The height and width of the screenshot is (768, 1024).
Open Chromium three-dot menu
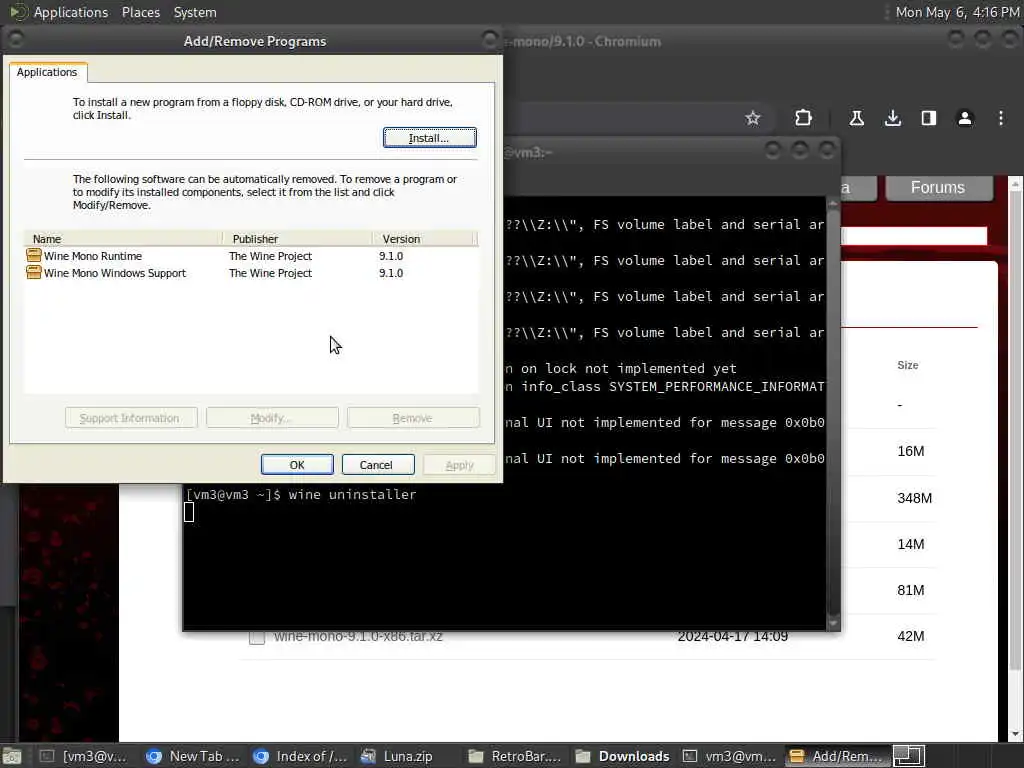(x=1001, y=118)
